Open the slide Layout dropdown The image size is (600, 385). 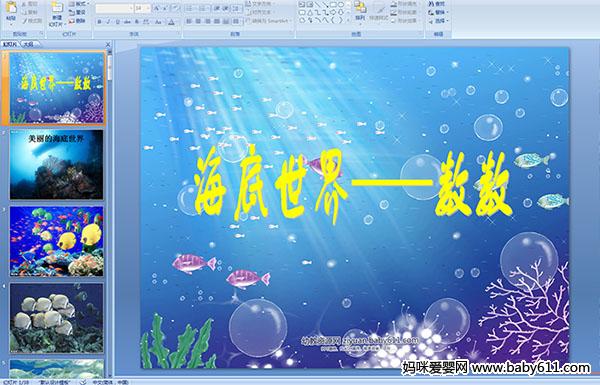[78, 4]
